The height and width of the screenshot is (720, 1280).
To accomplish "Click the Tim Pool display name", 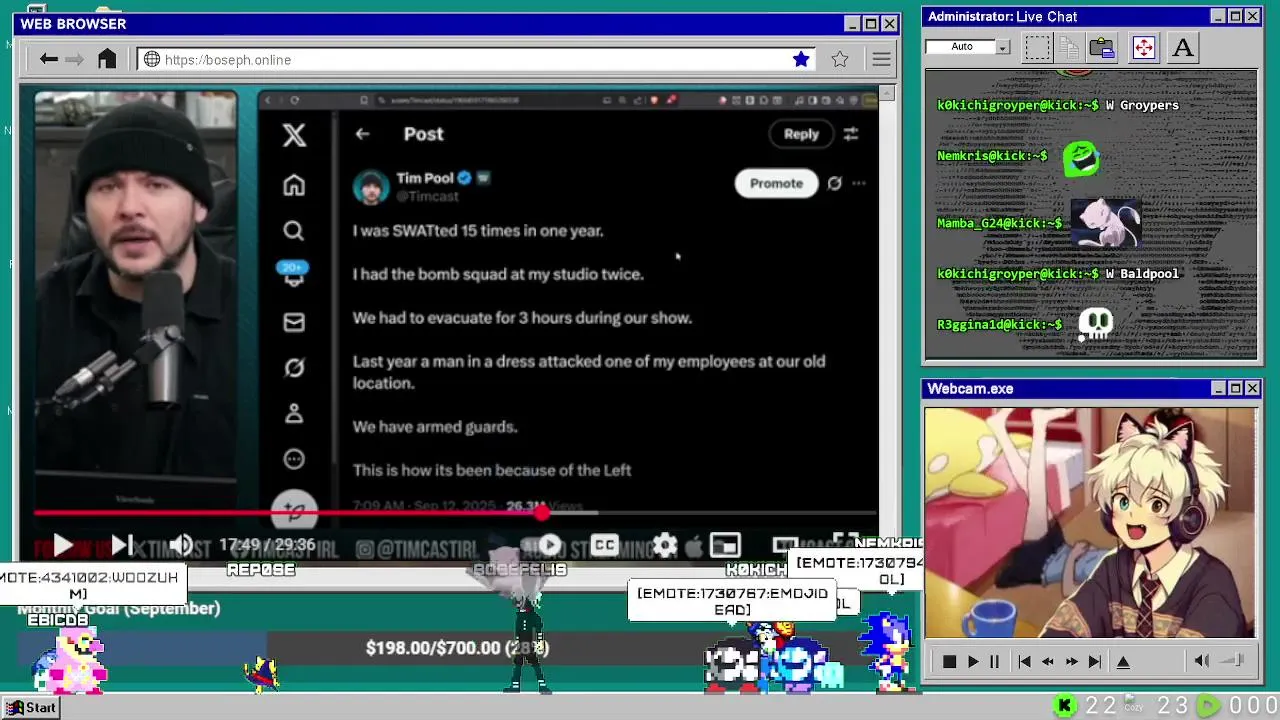I will click(x=425, y=178).
